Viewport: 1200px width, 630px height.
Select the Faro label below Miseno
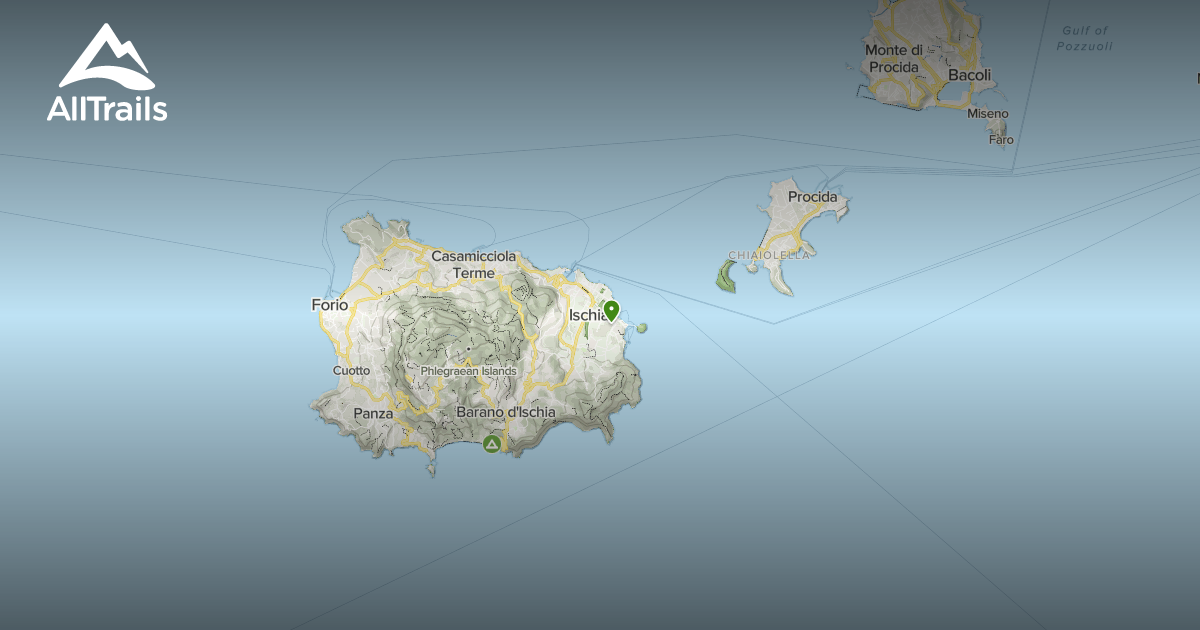(1001, 140)
